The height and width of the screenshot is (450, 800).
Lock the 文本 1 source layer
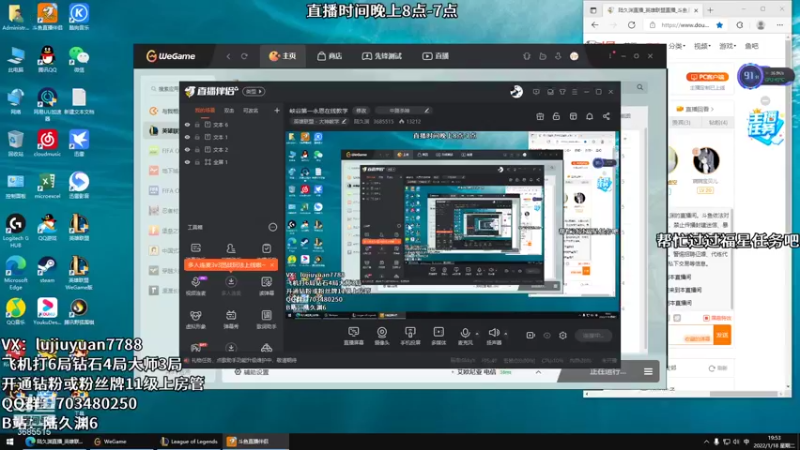click(x=197, y=137)
